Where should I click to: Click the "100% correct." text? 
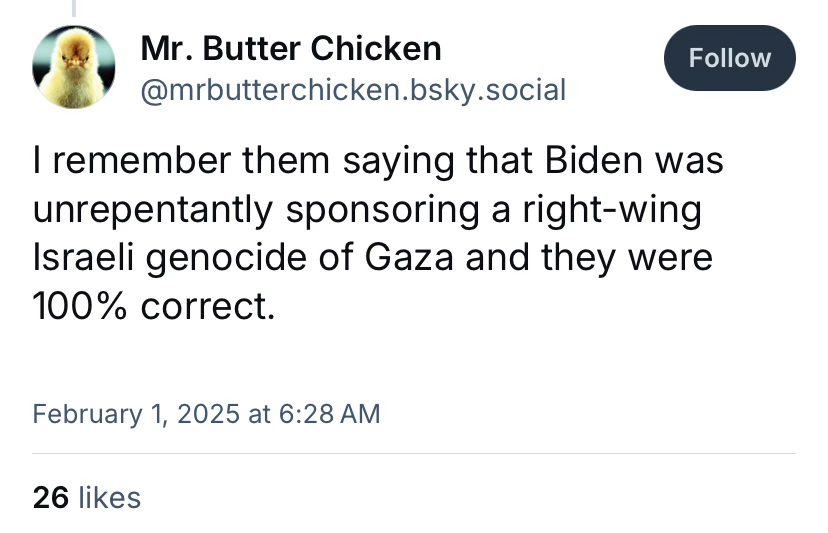coord(153,306)
